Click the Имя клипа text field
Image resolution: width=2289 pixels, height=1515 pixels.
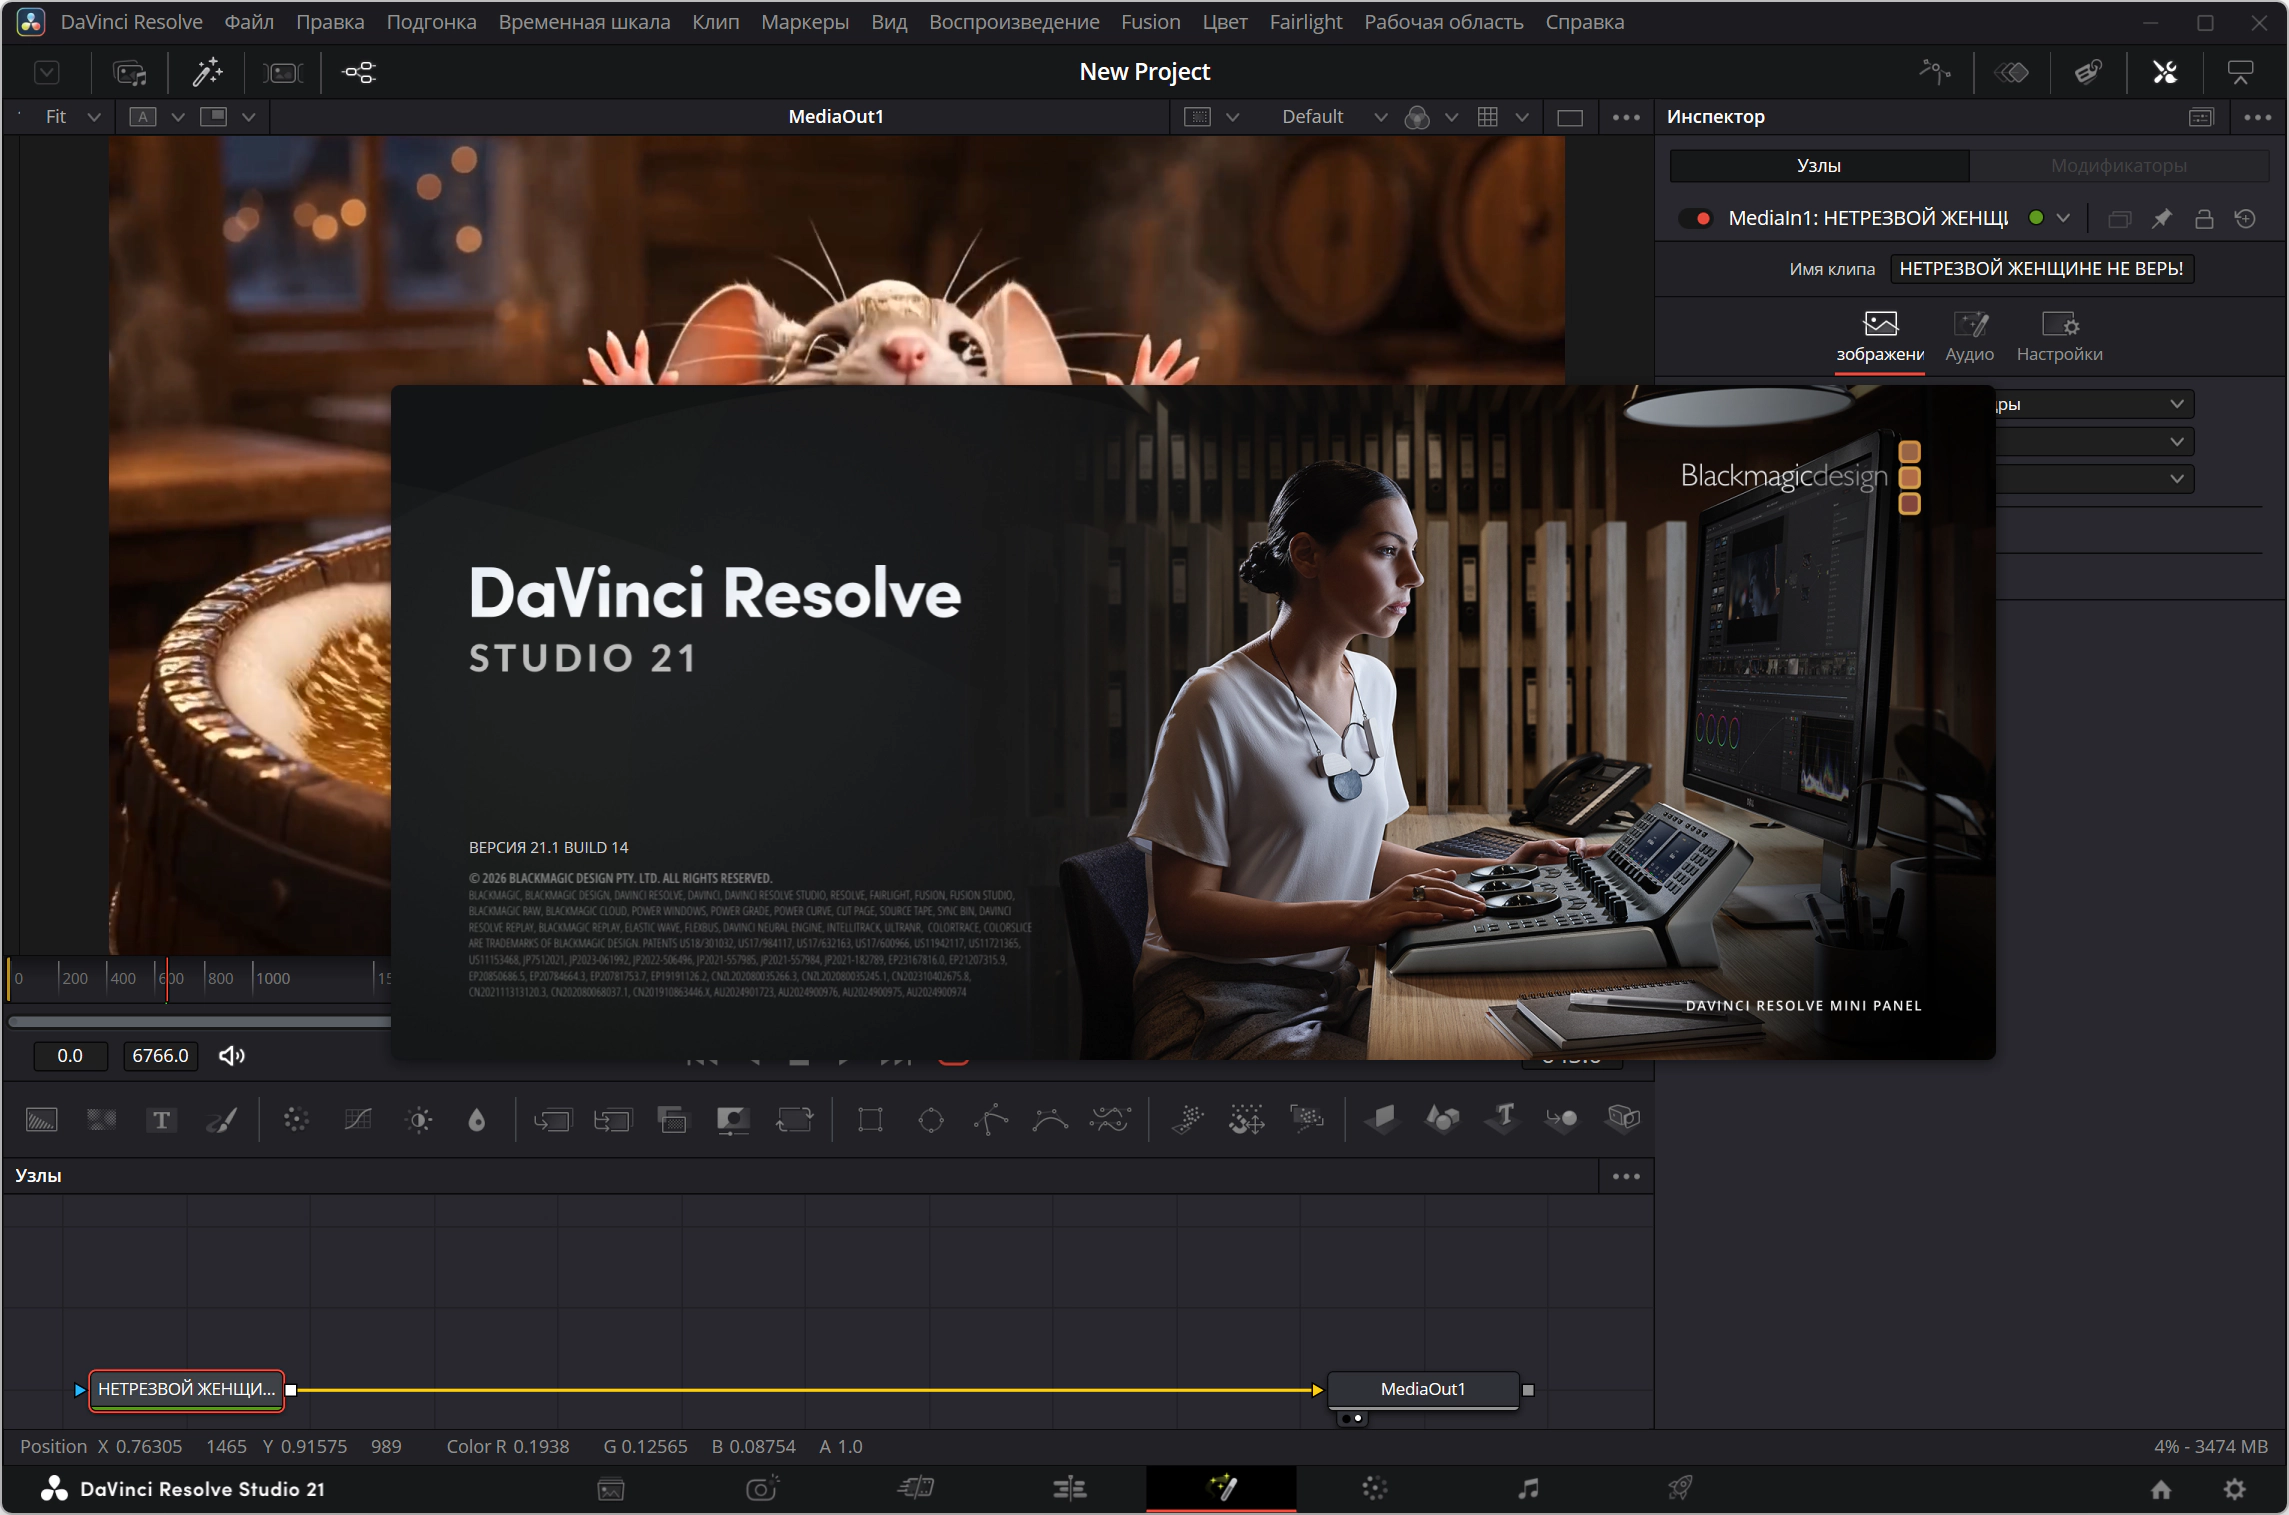point(2041,269)
